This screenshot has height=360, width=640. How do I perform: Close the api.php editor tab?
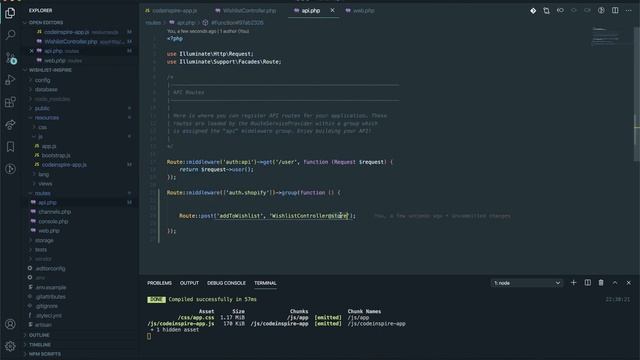coord(332,11)
